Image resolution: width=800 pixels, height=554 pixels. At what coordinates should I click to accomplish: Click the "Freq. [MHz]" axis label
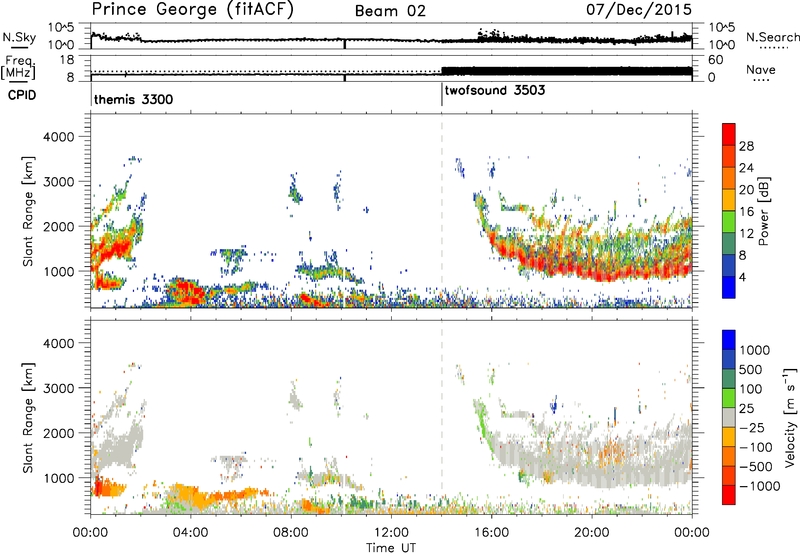point(18,68)
